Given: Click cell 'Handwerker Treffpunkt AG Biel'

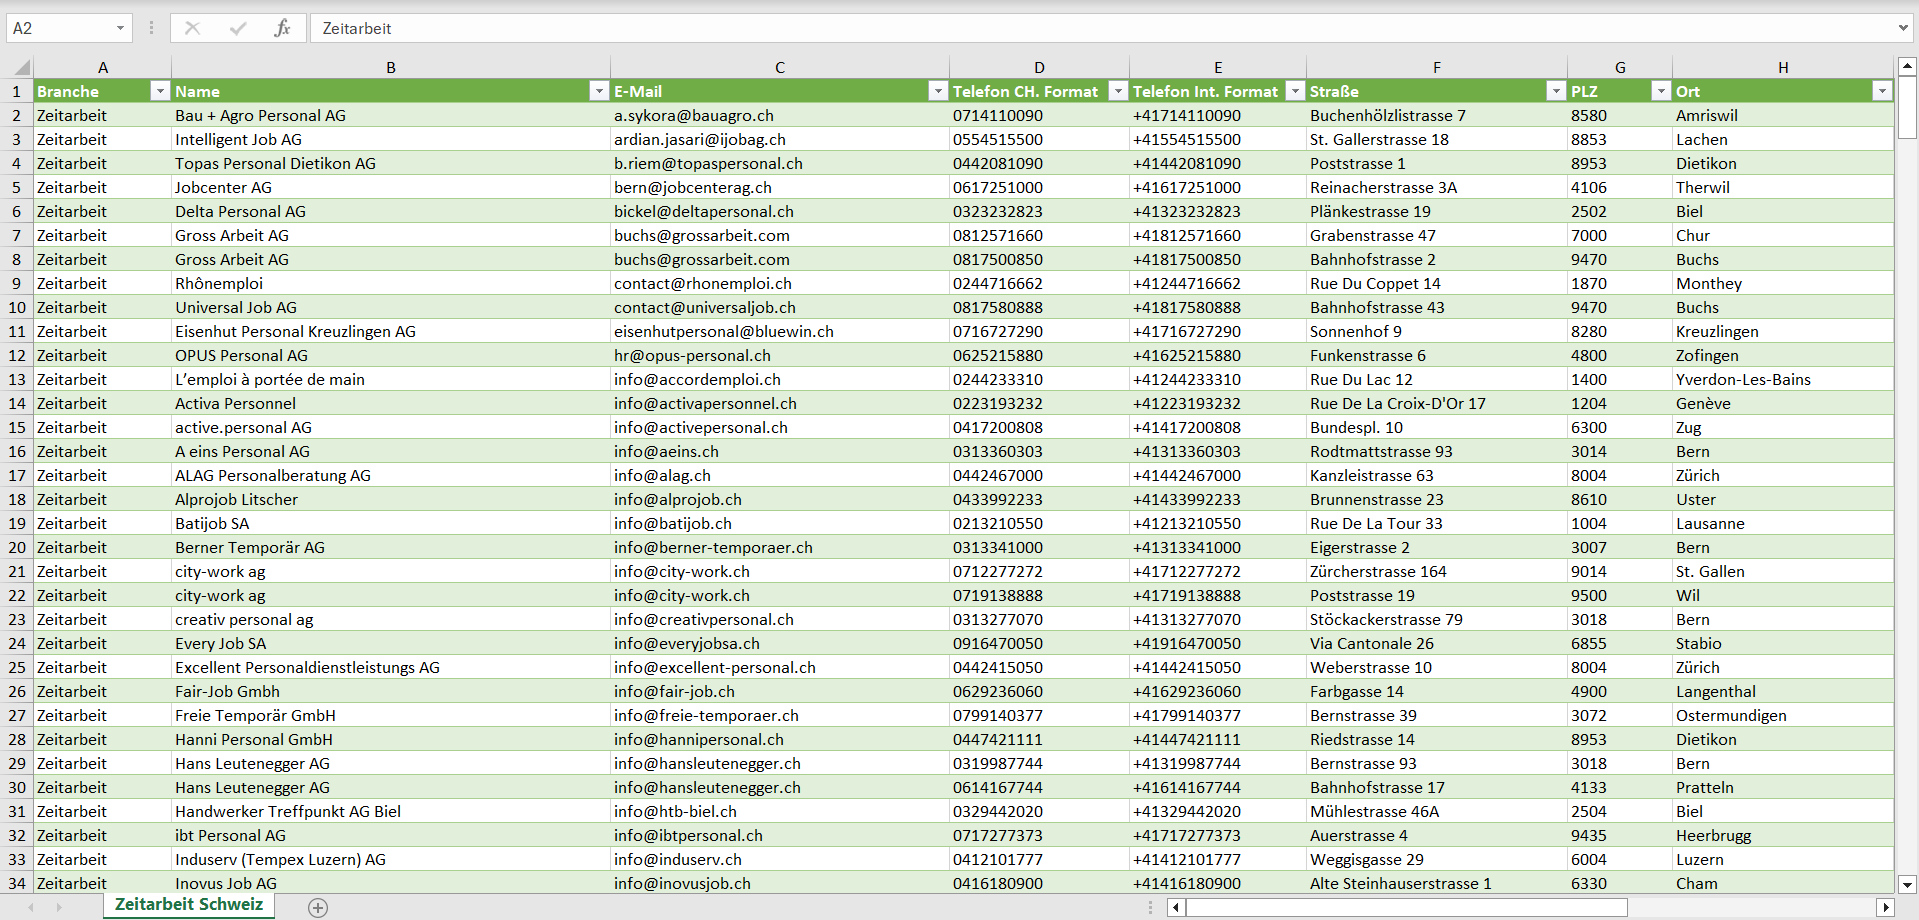Looking at the screenshot, I should pyautogui.click(x=391, y=811).
